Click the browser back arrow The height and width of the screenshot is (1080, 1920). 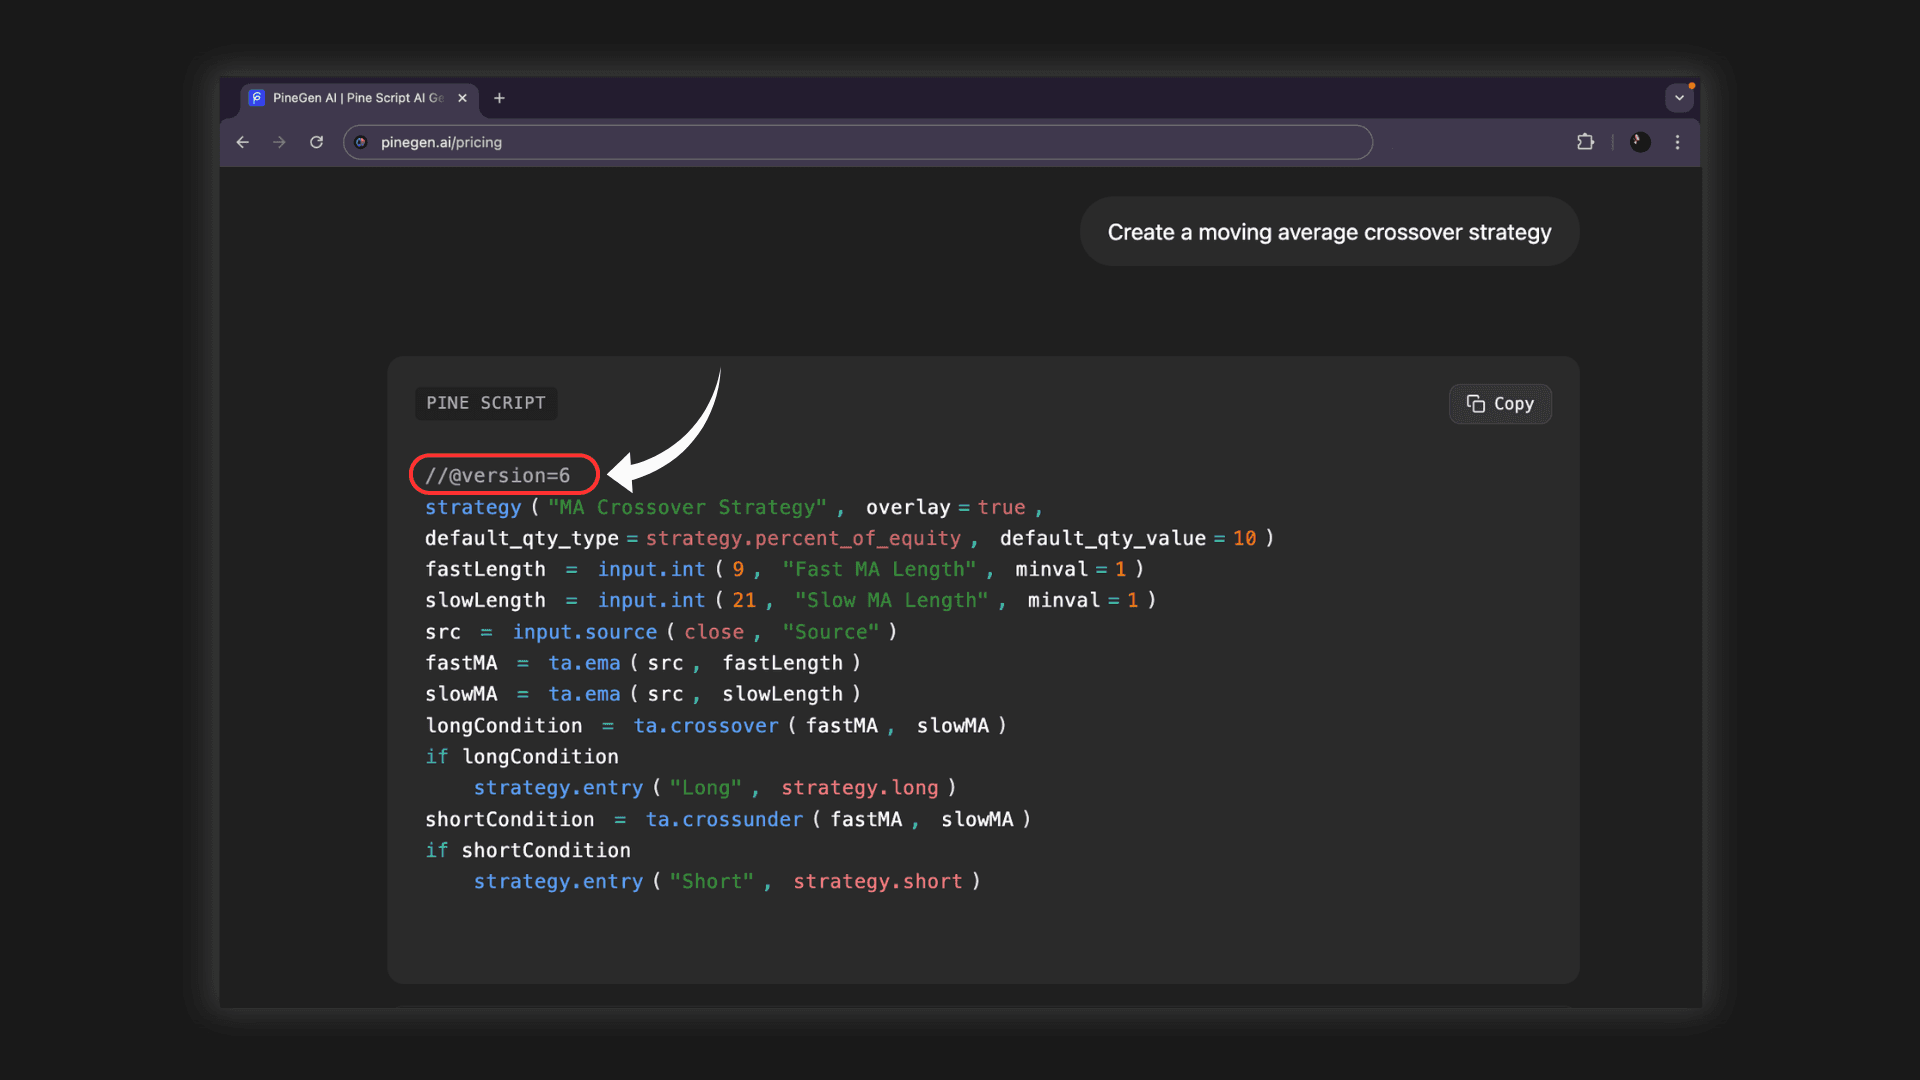242,142
